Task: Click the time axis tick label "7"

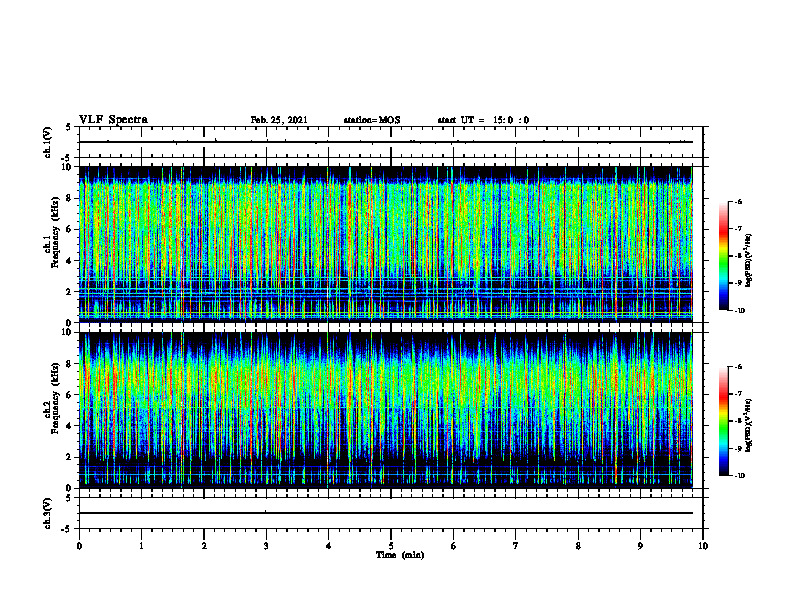Action: point(516,546)
